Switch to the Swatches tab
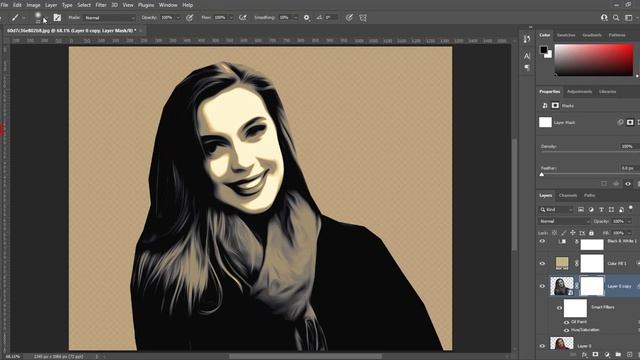The image size is (640, 360). click(x=566, y=35)
